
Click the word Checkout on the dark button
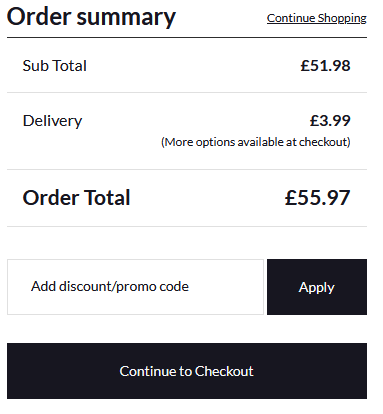[x=224, y=371]
